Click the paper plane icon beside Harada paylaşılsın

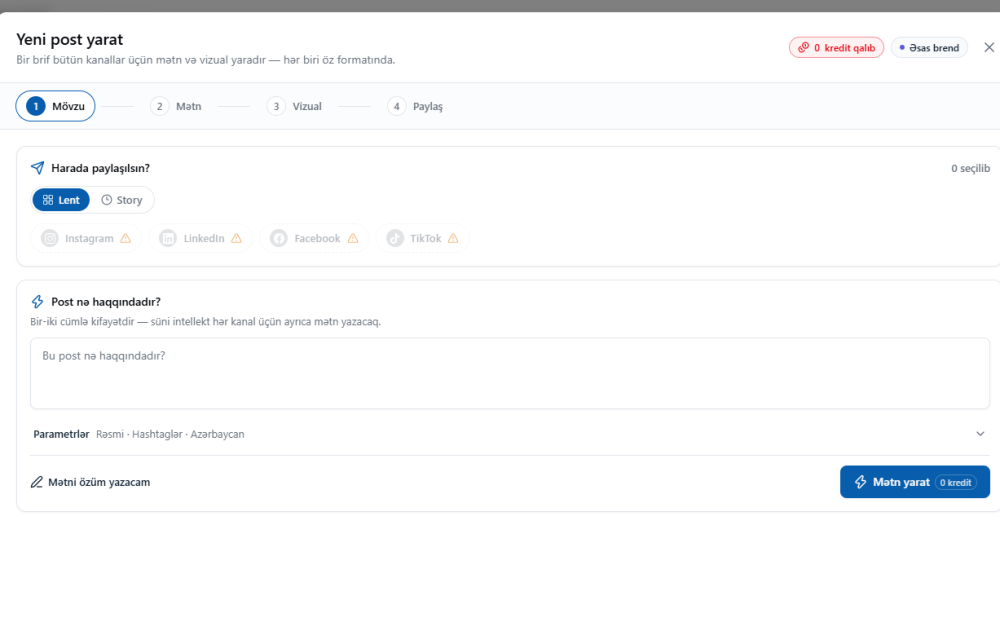click(x=38, y=168)
